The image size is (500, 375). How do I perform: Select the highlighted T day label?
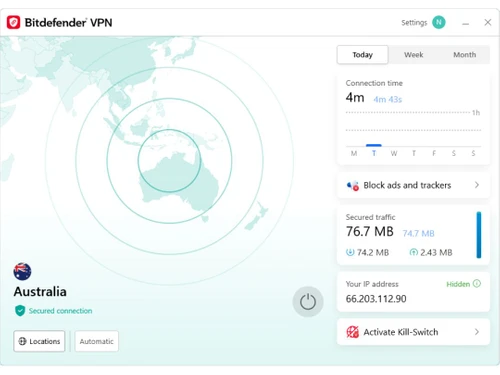click(x=374, y=153)
